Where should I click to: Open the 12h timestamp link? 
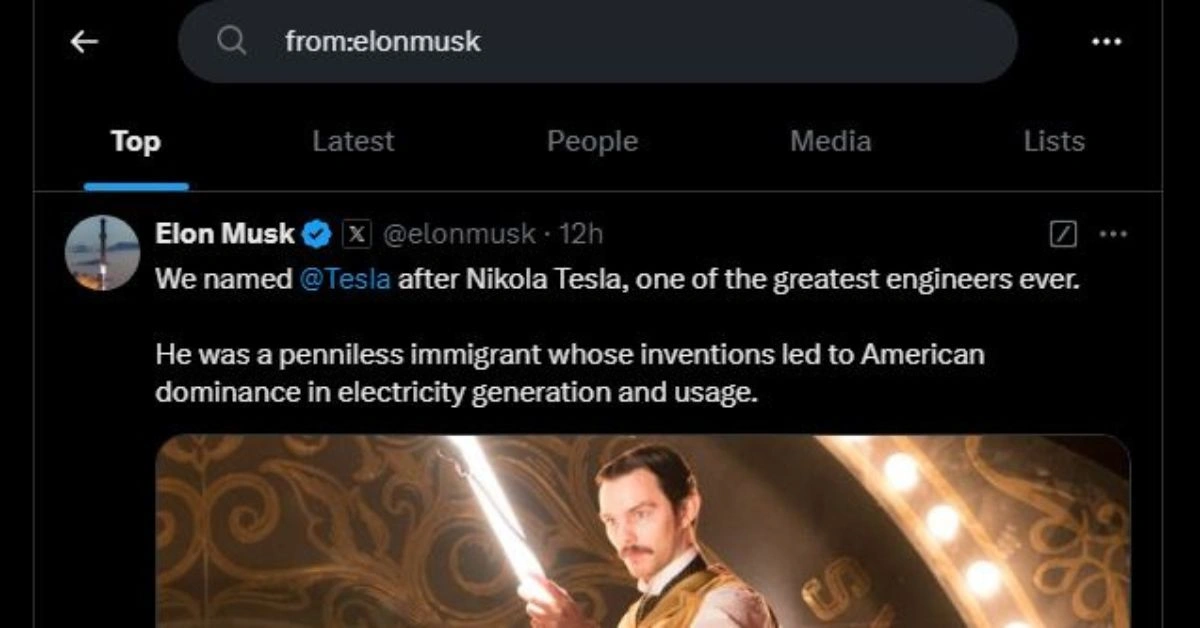pyautogui.click(x=581, y=234)
